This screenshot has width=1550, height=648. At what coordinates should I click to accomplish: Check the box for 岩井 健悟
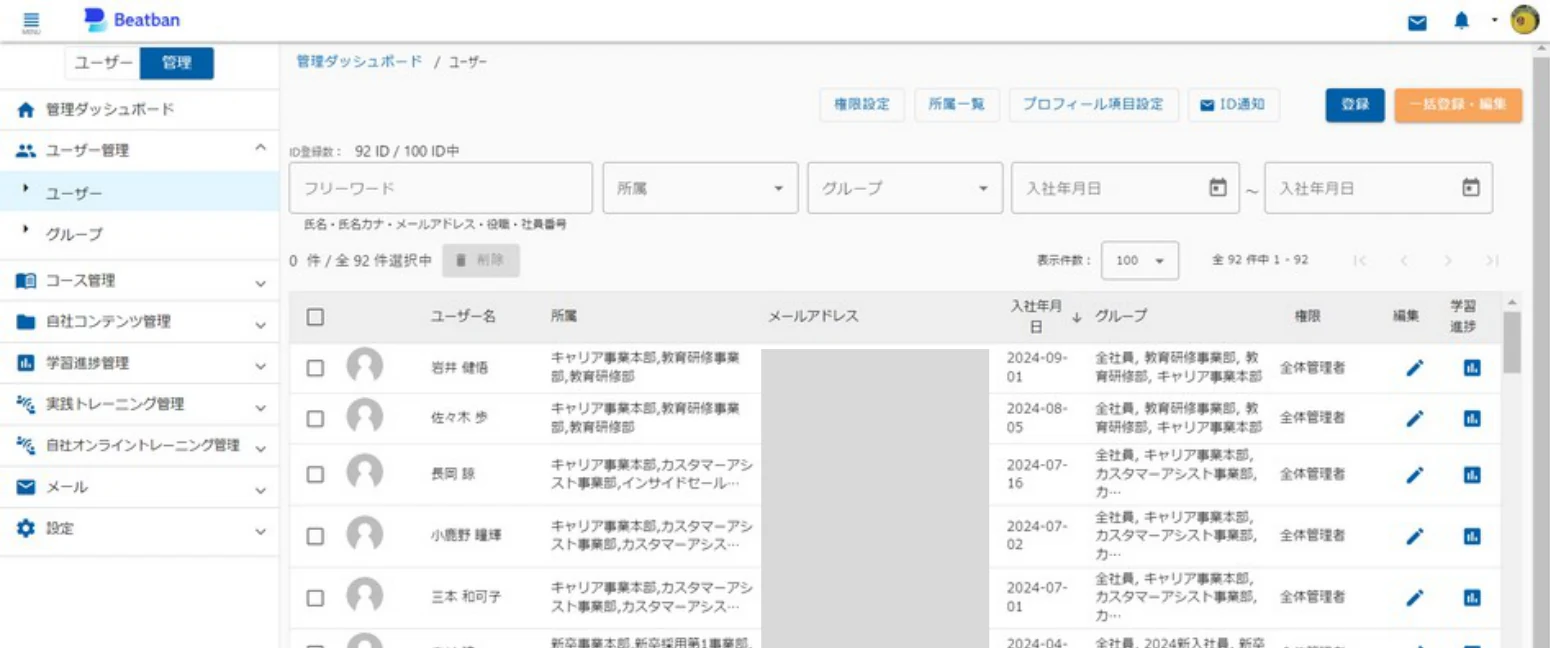tap(315, 368)
